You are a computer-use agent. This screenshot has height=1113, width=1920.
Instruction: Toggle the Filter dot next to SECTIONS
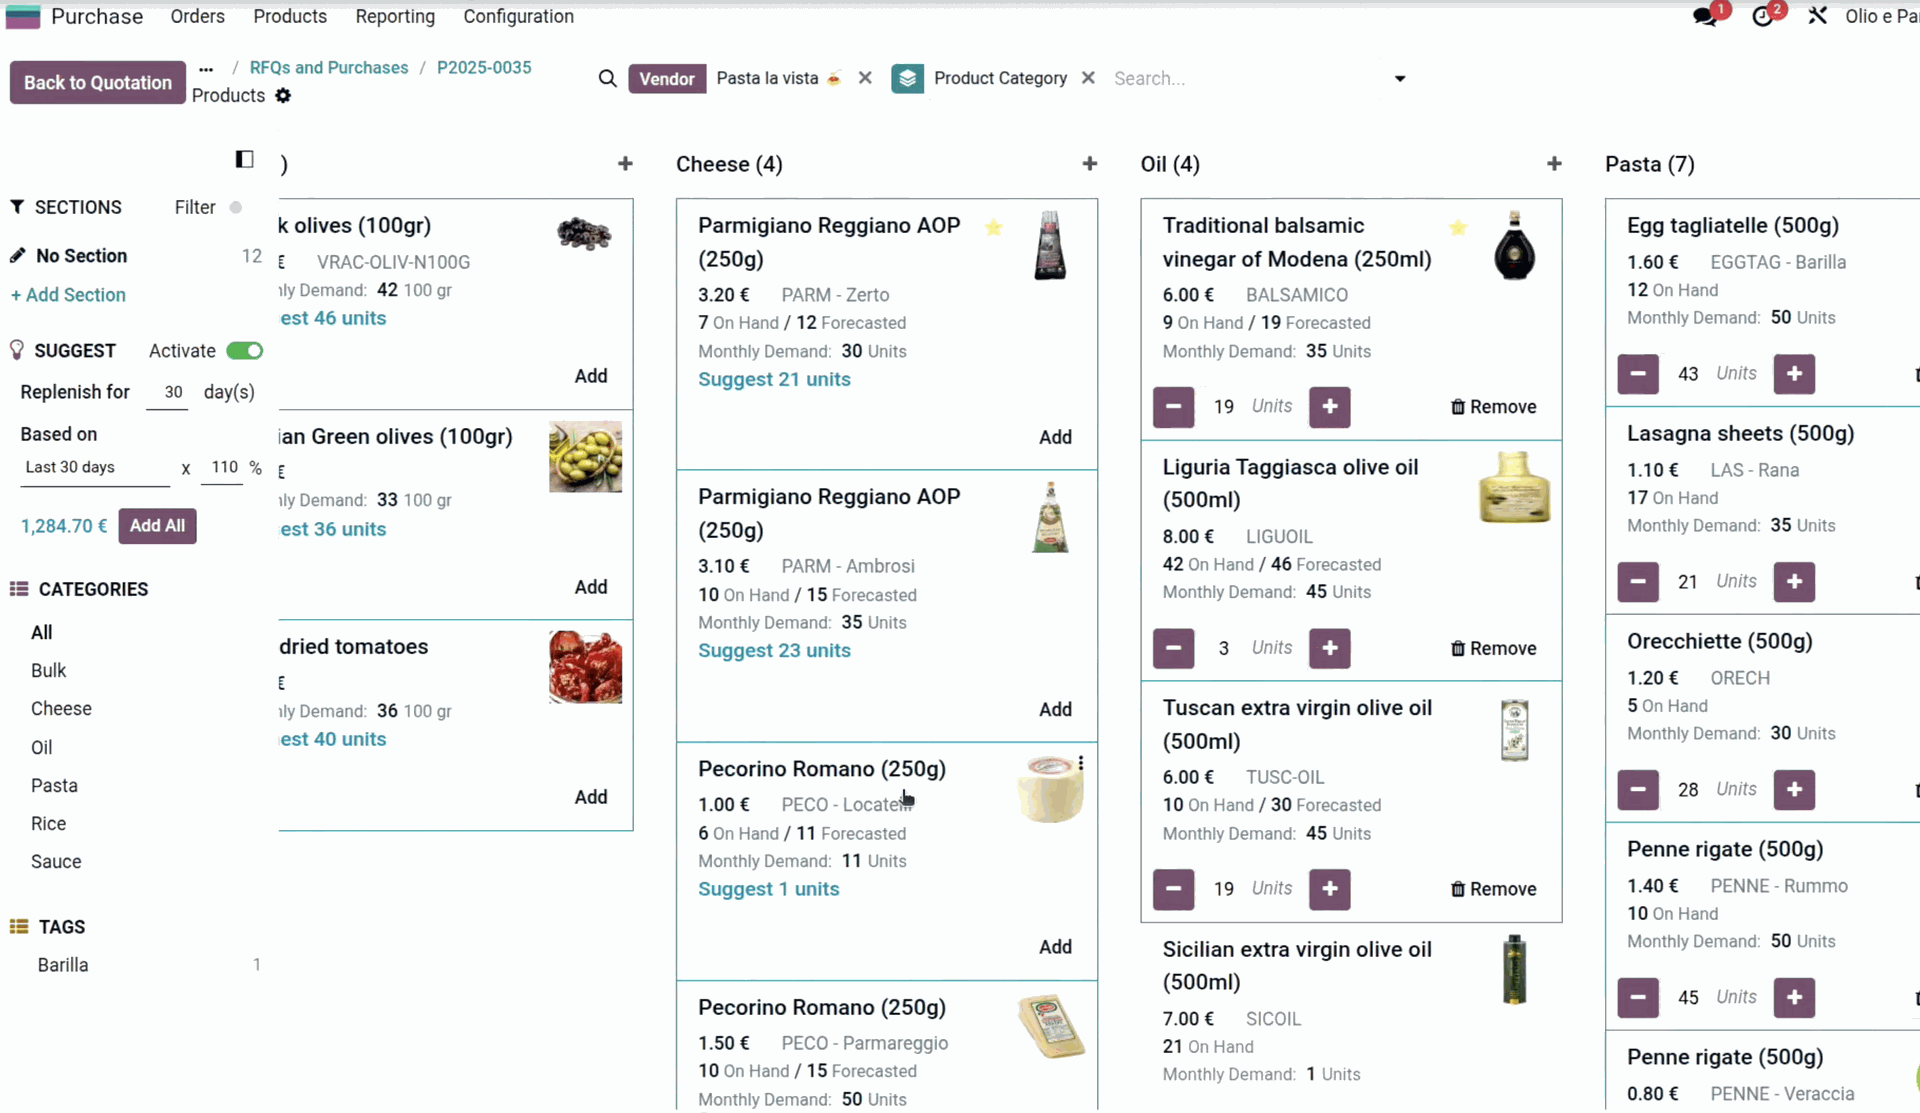(236, 207)
